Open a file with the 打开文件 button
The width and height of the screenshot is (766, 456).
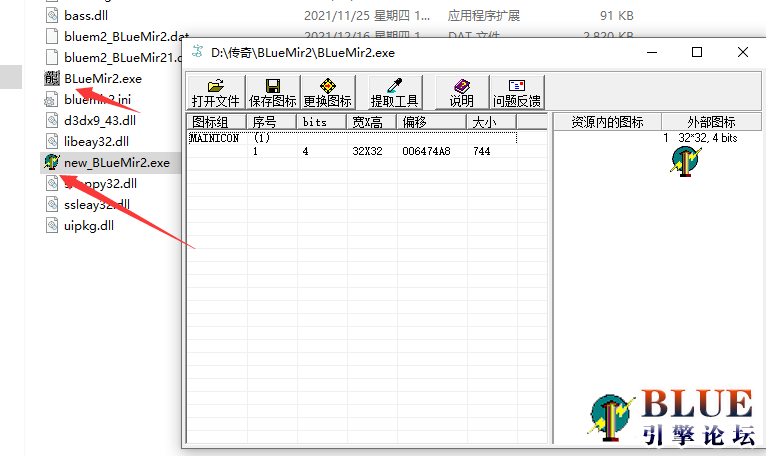point(216,92)
